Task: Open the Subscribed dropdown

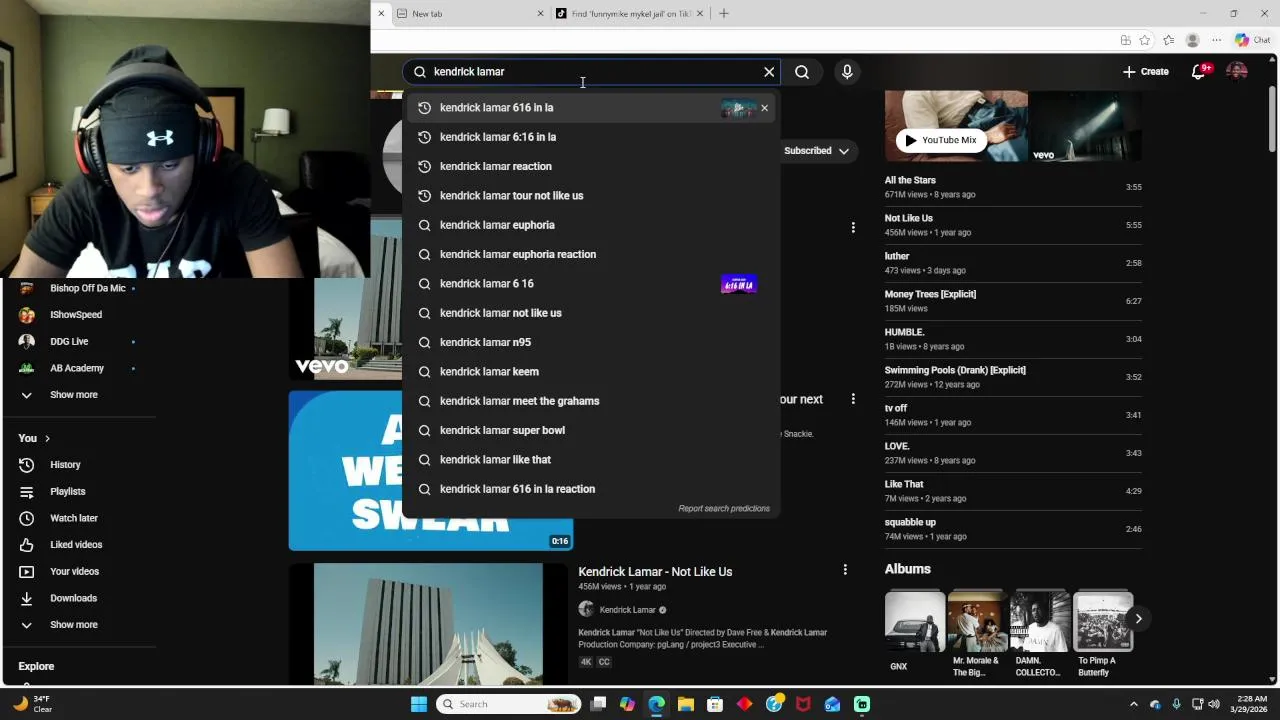Action: click(816, 151)
